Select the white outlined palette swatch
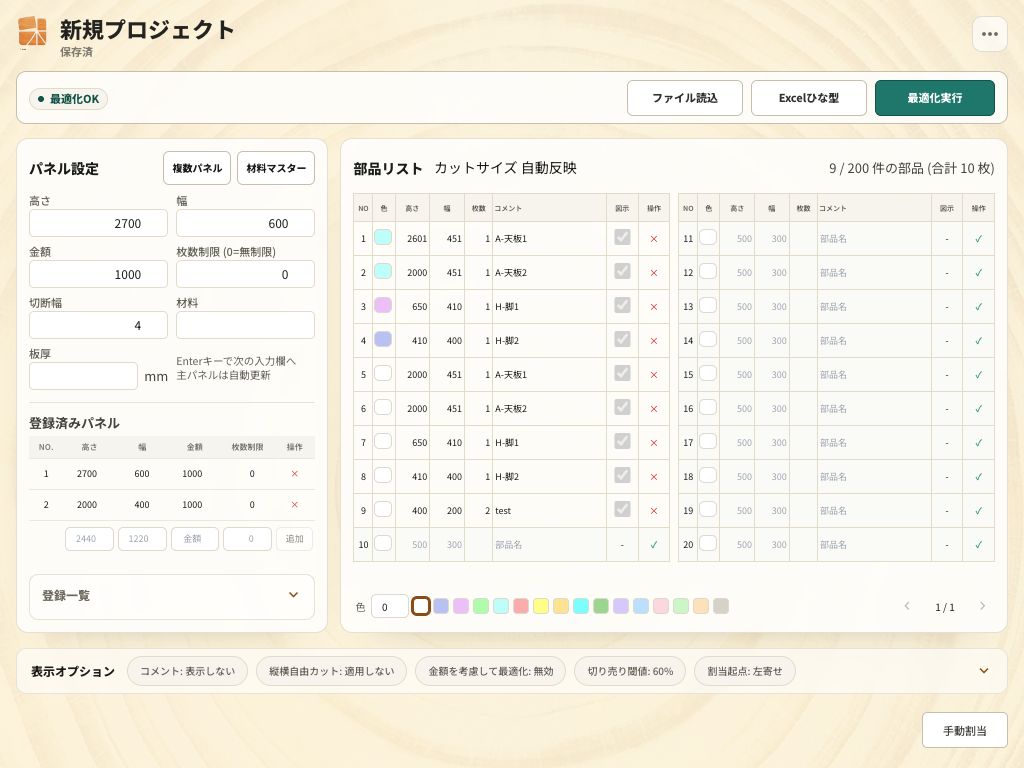 pos(421,606)
